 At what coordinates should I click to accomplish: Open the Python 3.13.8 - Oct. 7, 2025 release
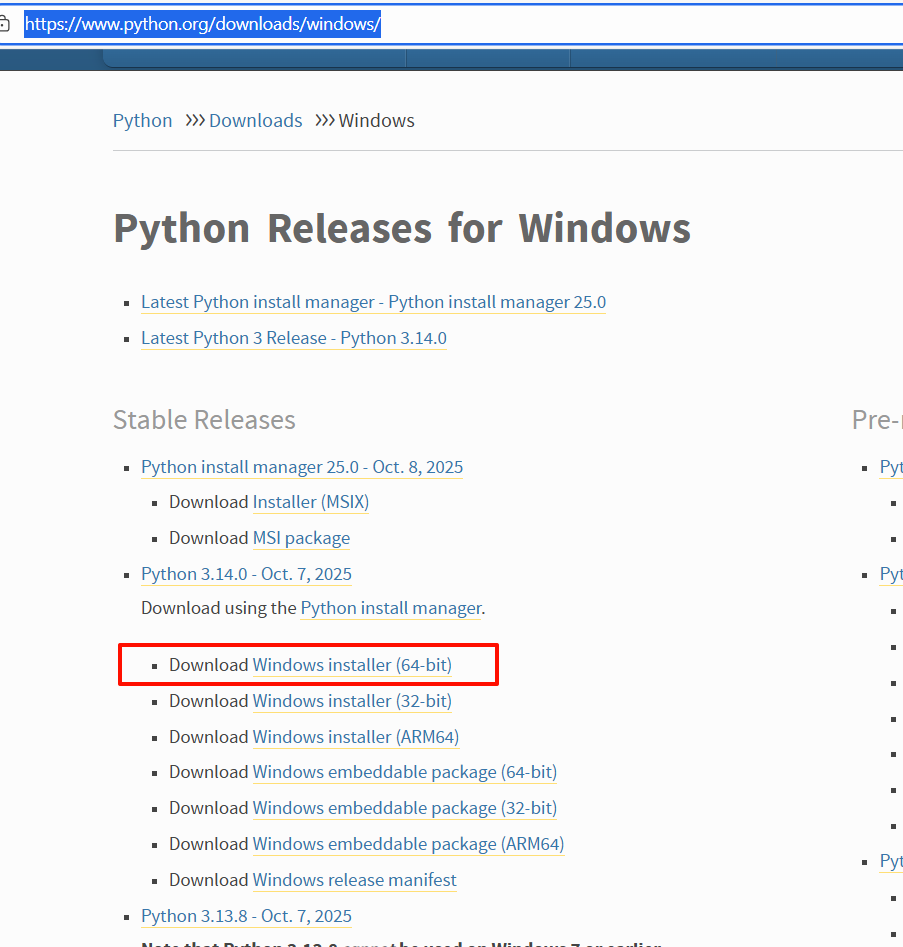click(x=246, y=916)
